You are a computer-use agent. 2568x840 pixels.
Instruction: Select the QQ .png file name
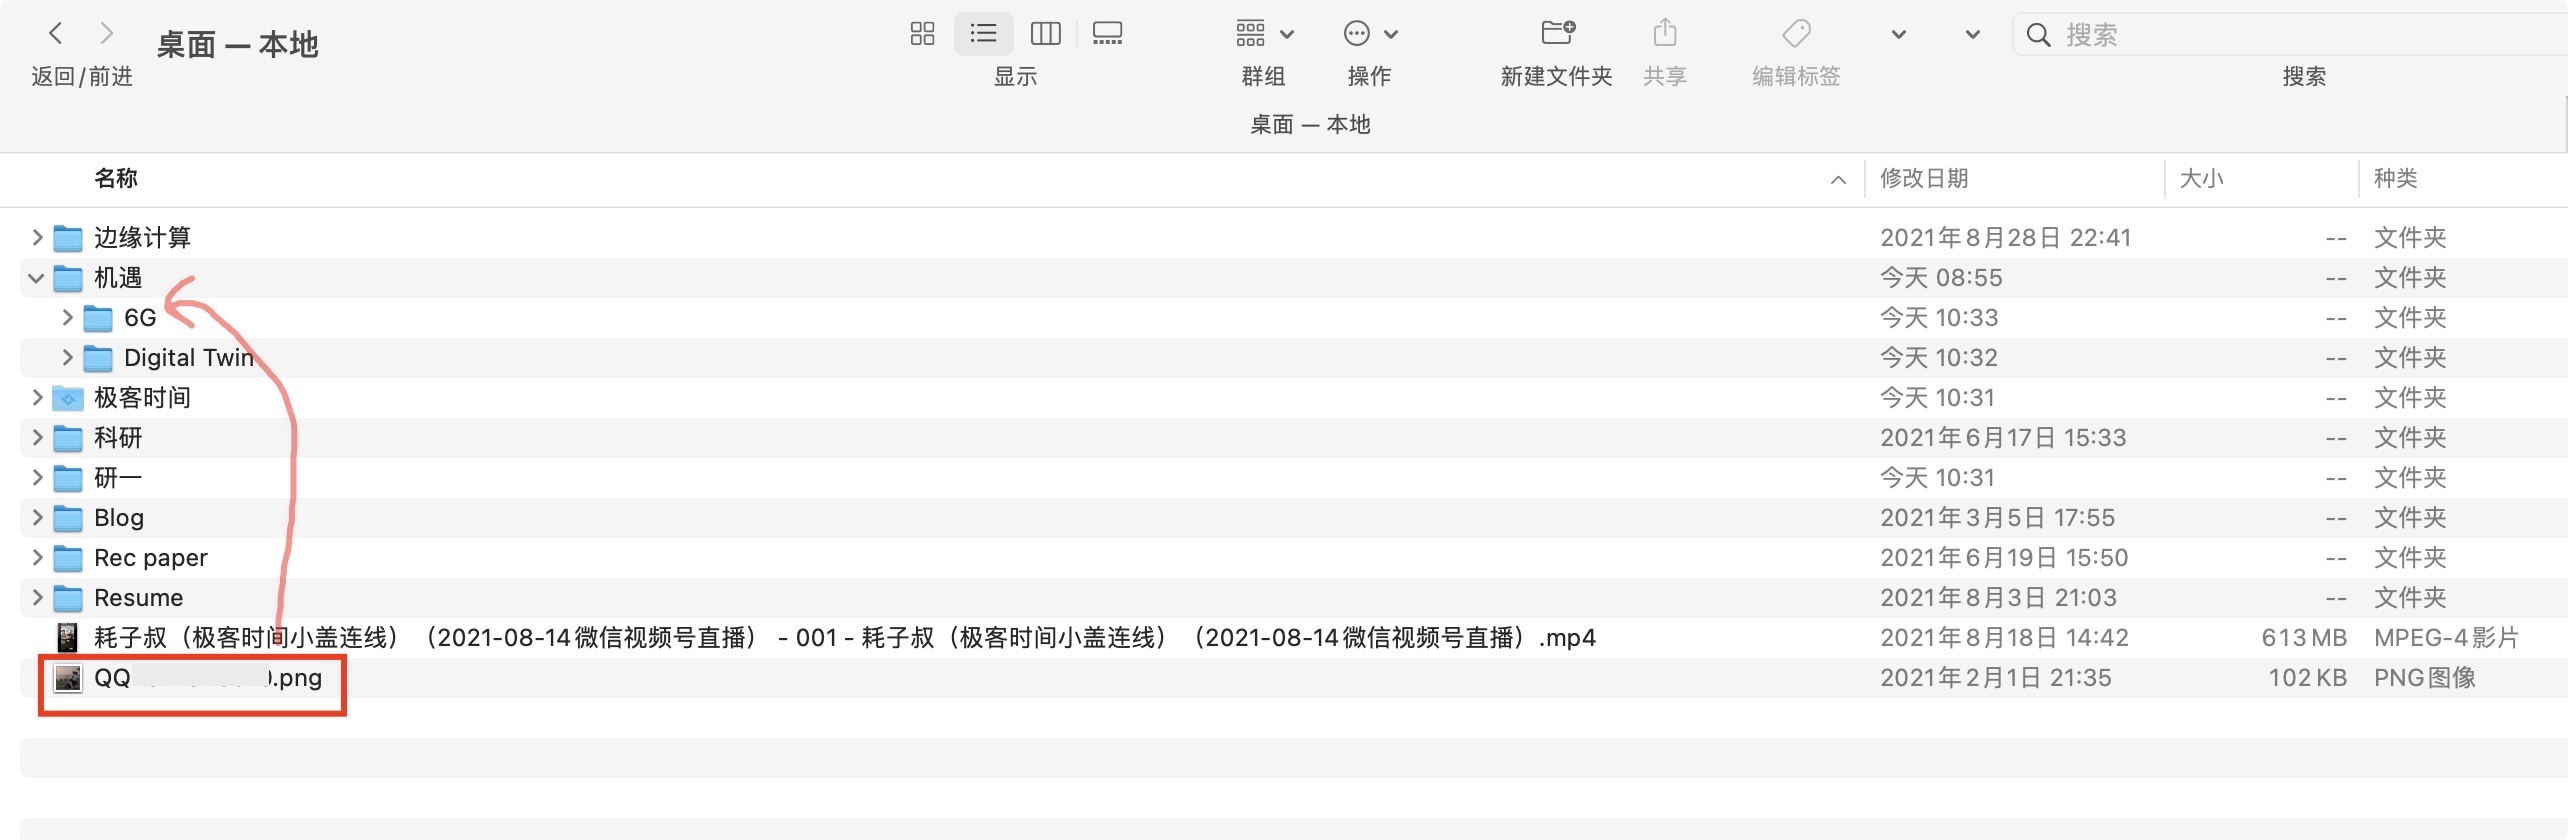click(208, 677)
